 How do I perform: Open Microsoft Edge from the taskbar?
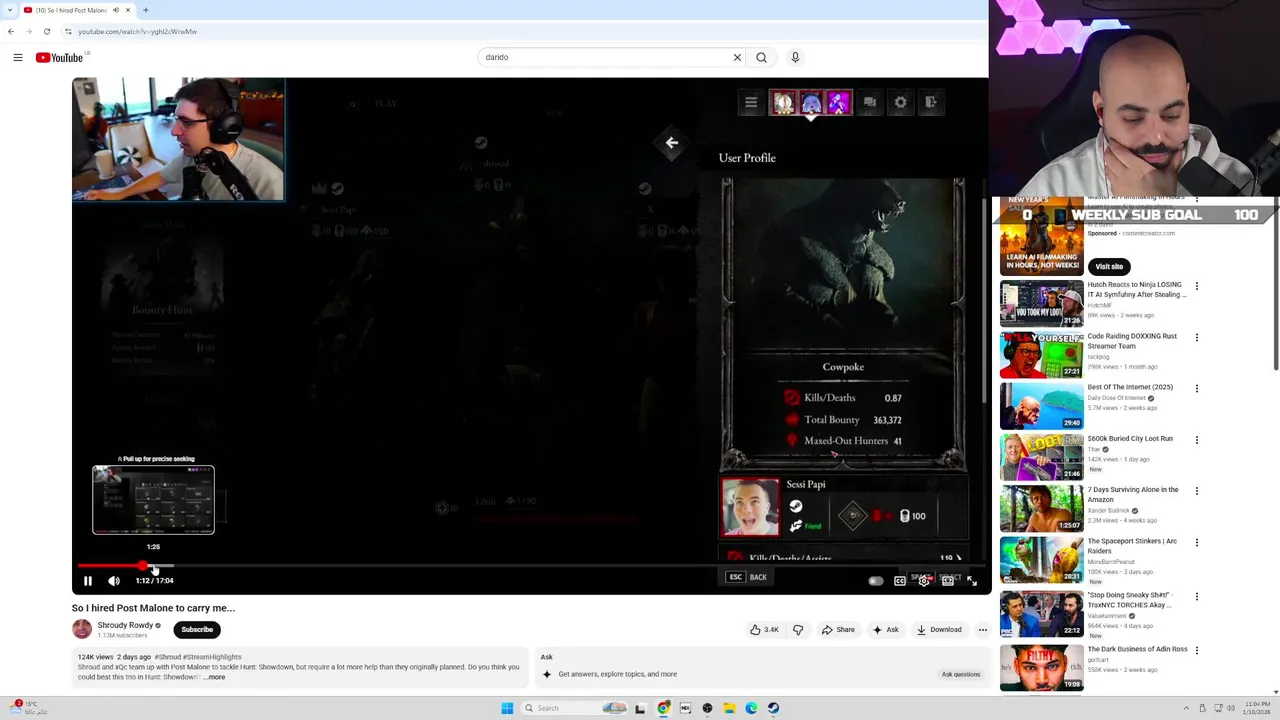pyautogui.click(x=751, y=708)
